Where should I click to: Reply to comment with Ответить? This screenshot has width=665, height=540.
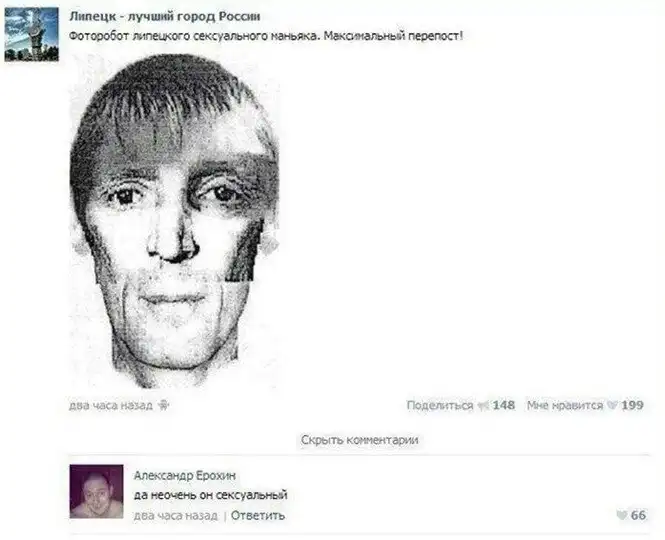click(x=258, y=516)
